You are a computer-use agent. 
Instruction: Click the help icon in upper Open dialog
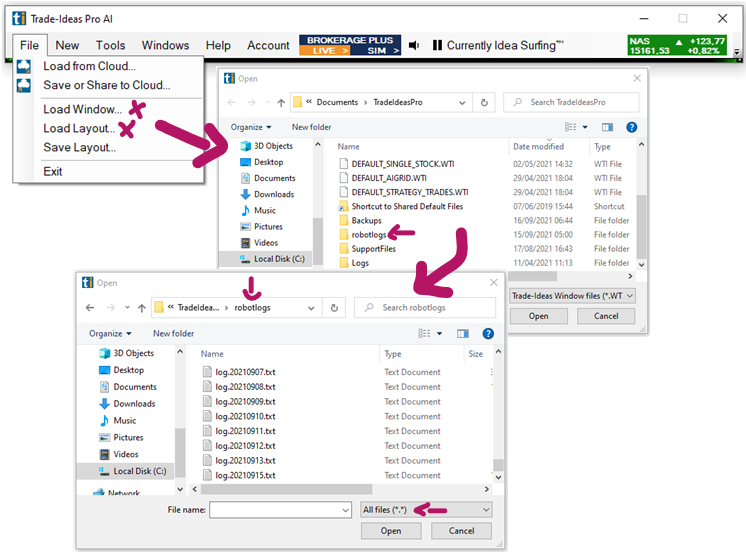(631, 127)
